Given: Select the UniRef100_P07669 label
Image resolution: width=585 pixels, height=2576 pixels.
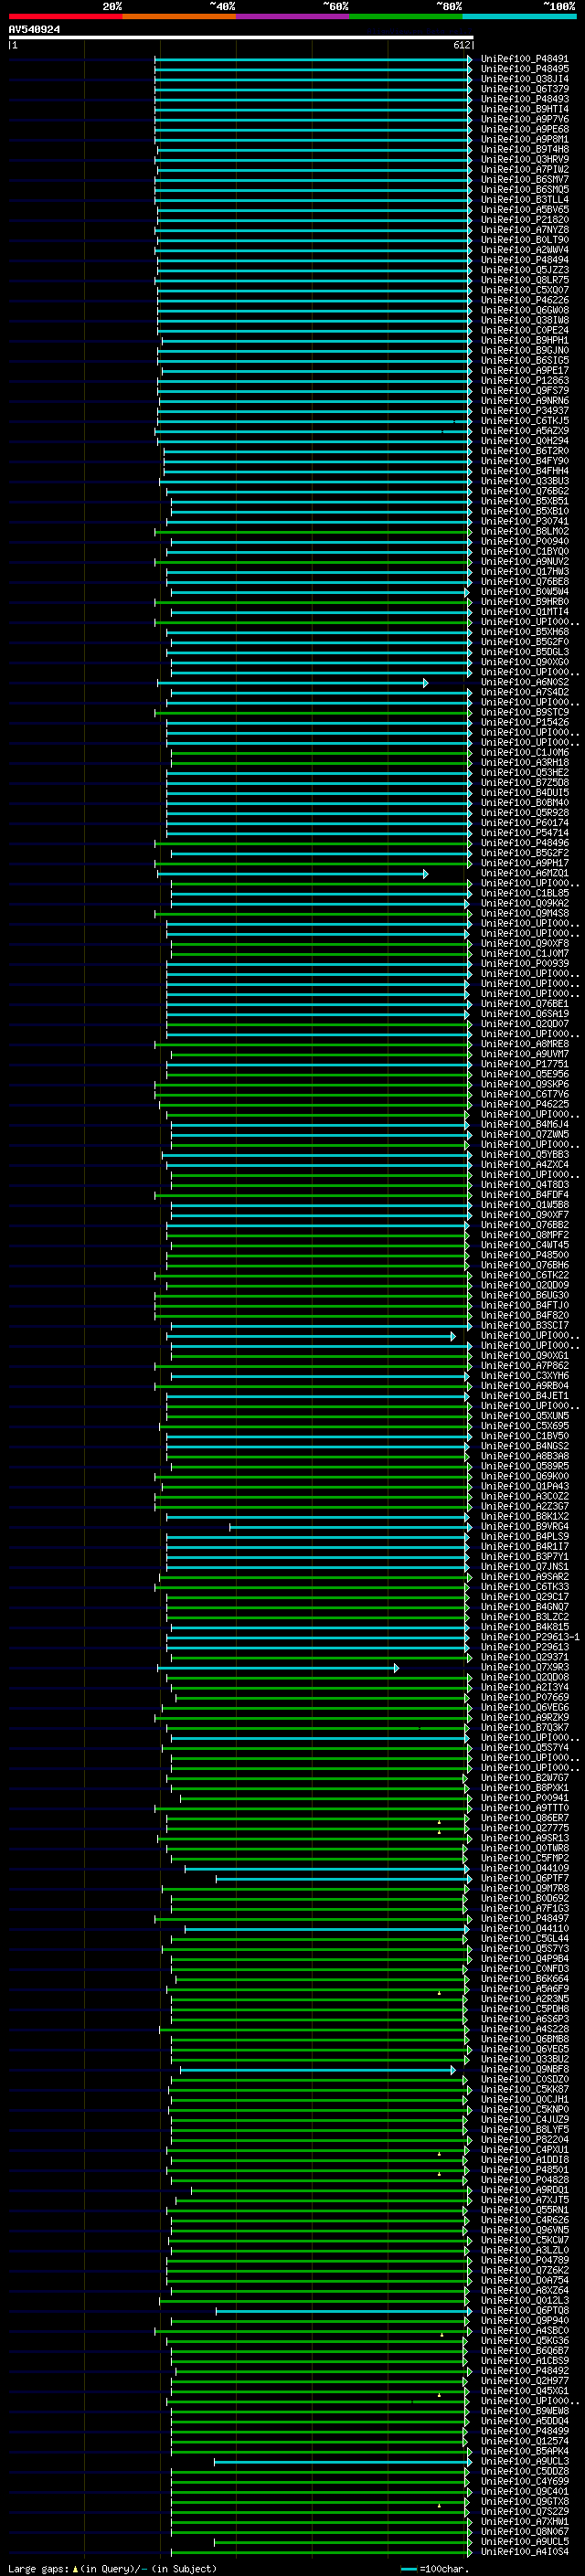Looking at the screenshot, I should (524, 1698).
